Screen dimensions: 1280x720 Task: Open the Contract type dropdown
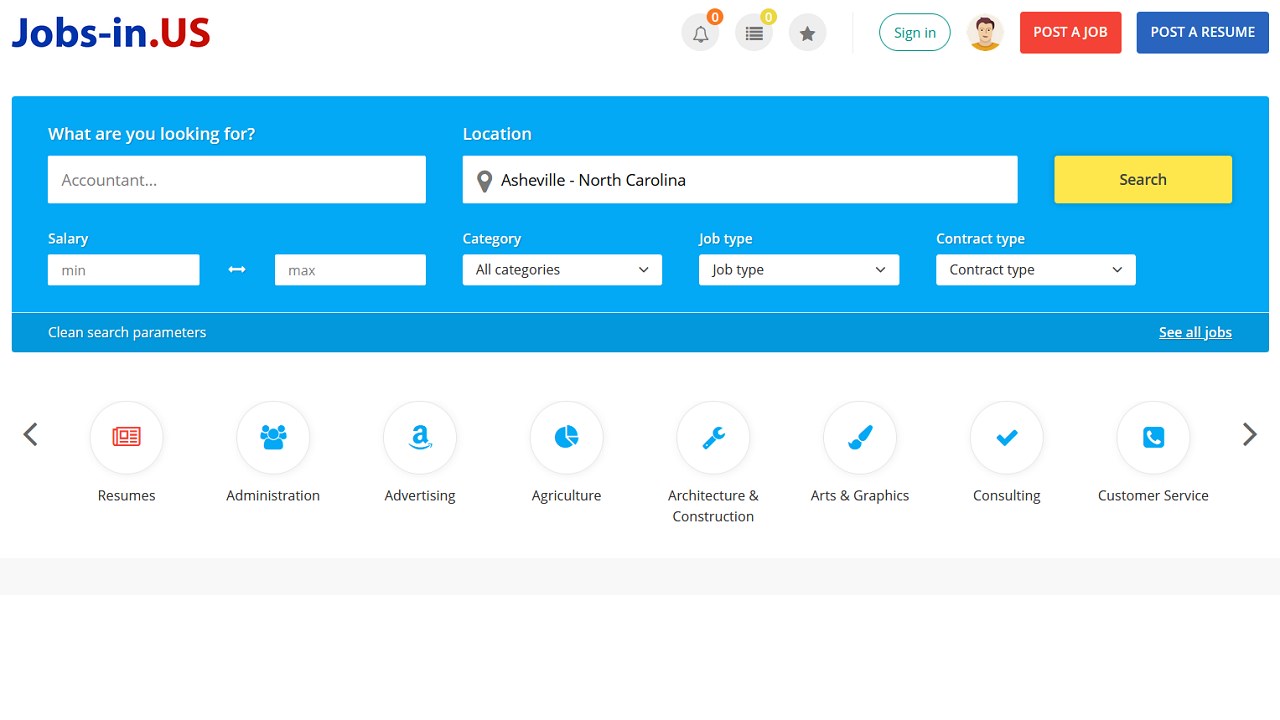point(1035,269)
